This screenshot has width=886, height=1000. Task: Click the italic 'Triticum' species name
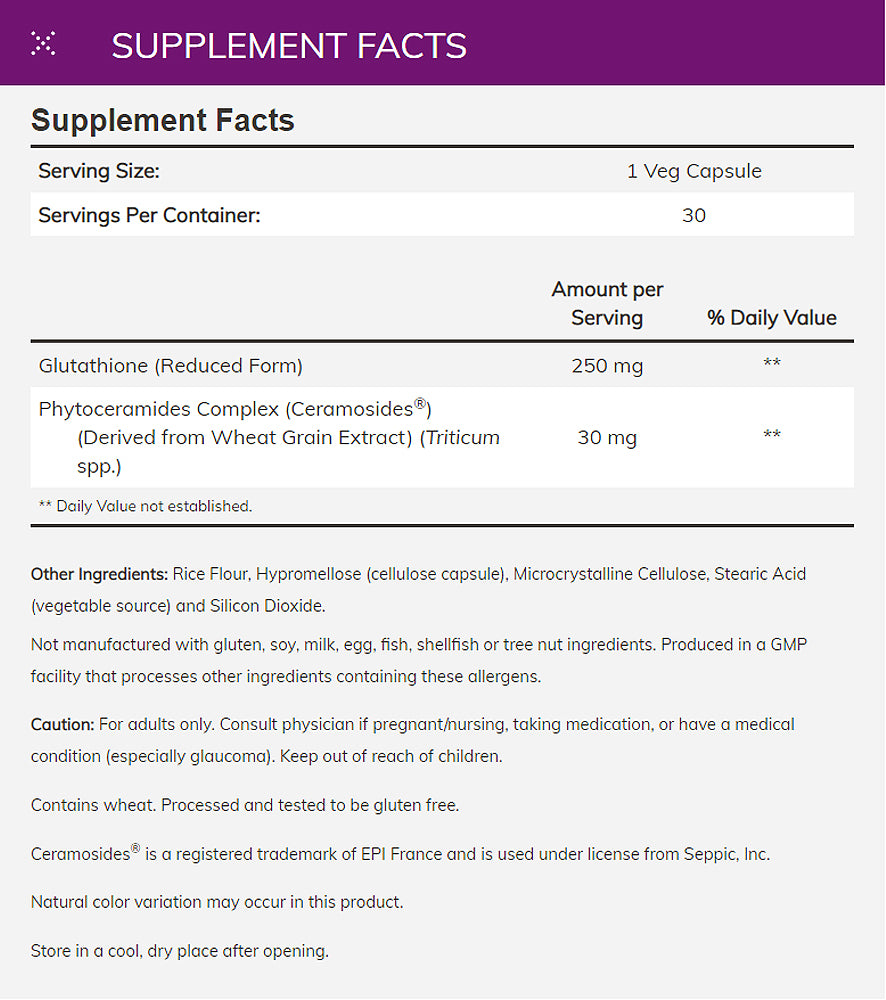(461, 437)
